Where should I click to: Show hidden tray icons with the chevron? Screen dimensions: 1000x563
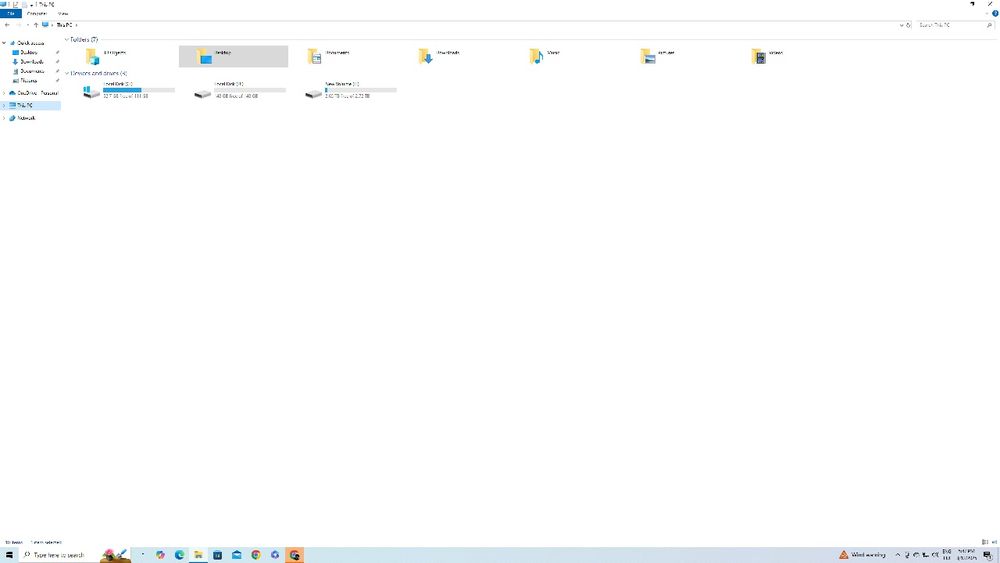[897, 555]
